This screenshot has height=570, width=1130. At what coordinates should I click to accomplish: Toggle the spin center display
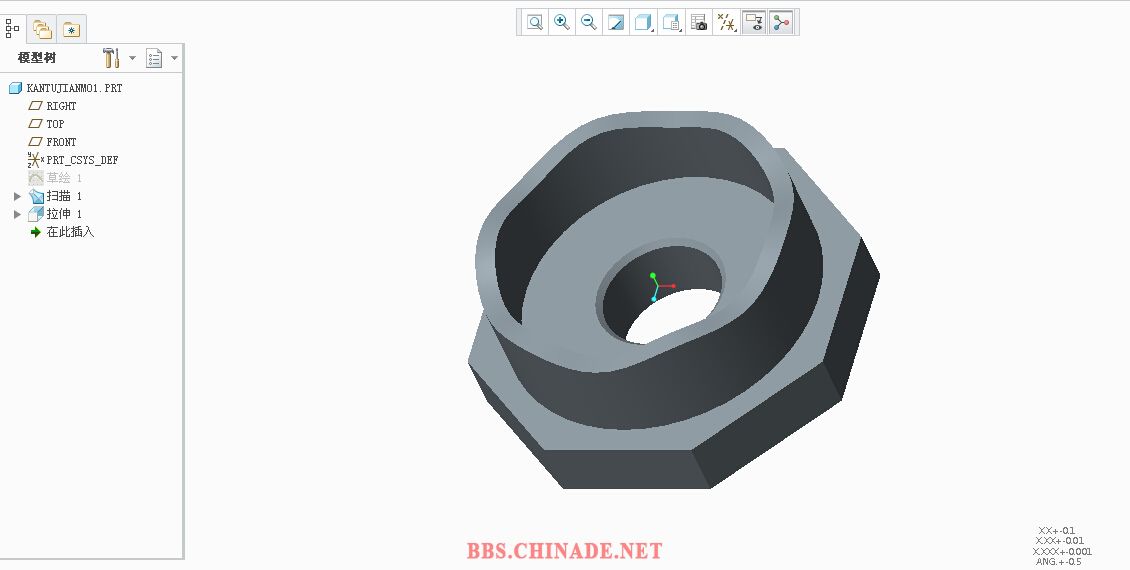[782, 22]
